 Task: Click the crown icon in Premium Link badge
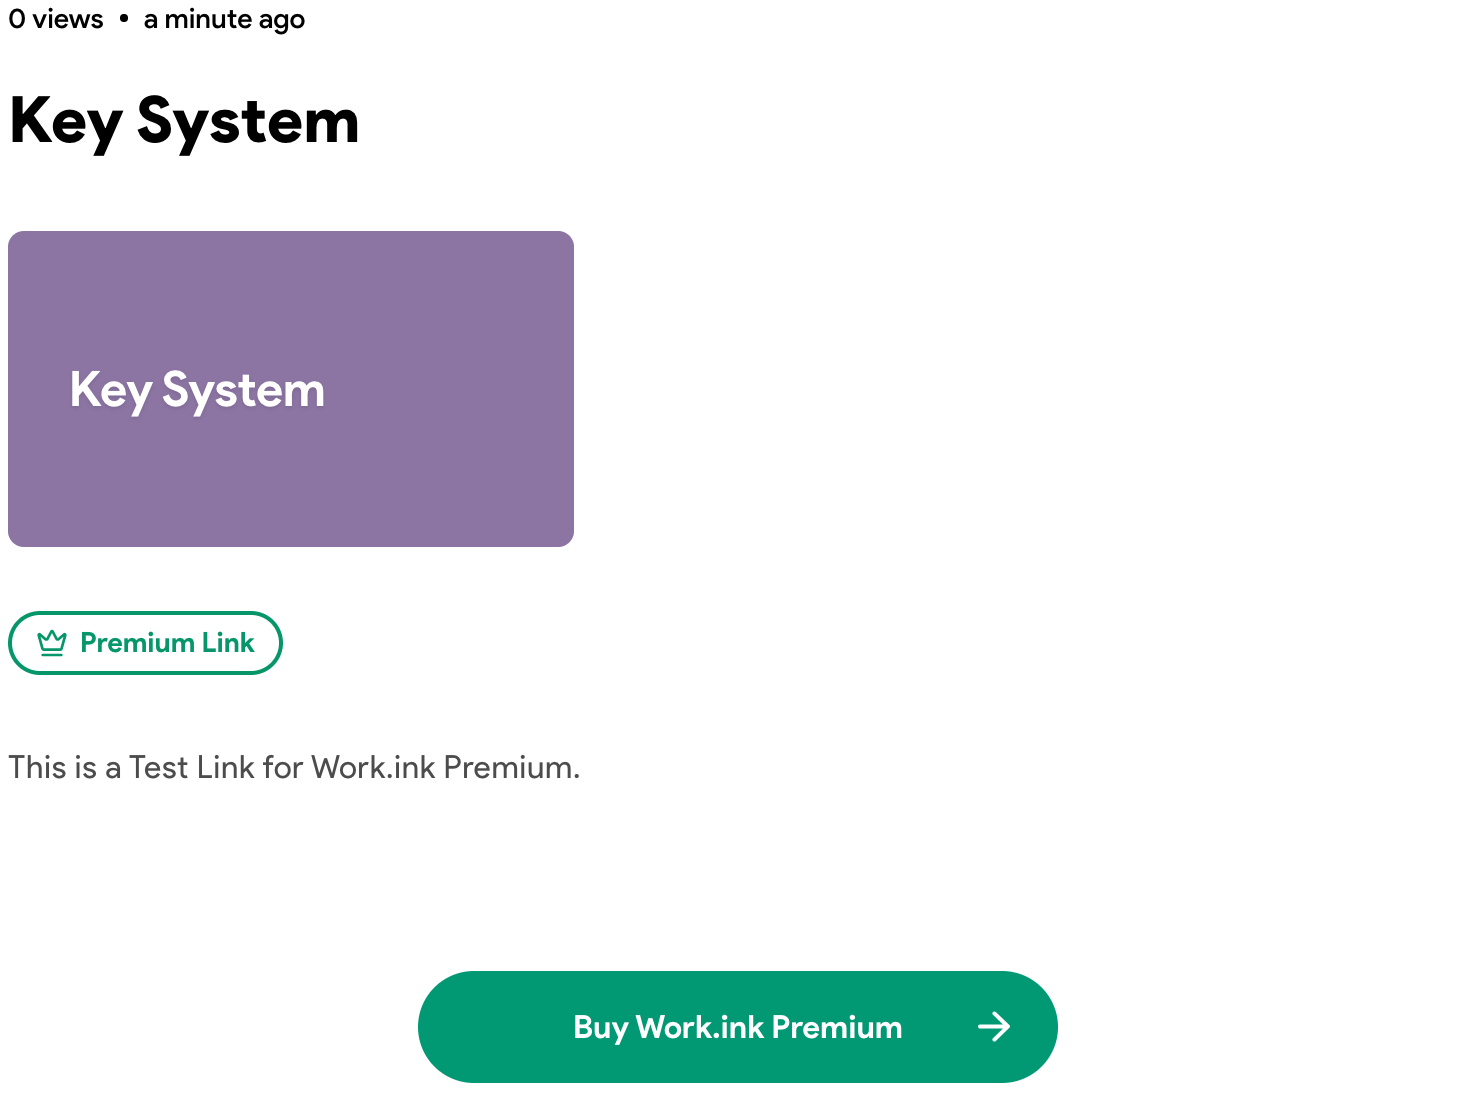[x=52, y=643]
